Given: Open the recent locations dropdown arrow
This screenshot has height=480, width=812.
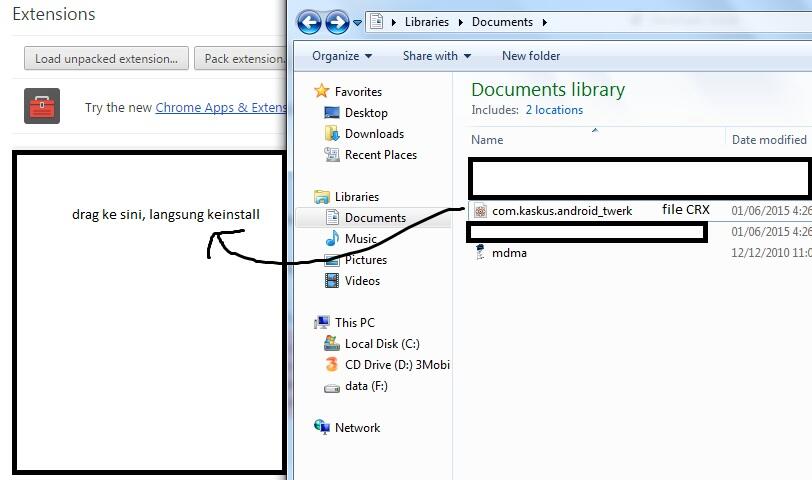Looking at the screenshot, I should tap(357, 23).
